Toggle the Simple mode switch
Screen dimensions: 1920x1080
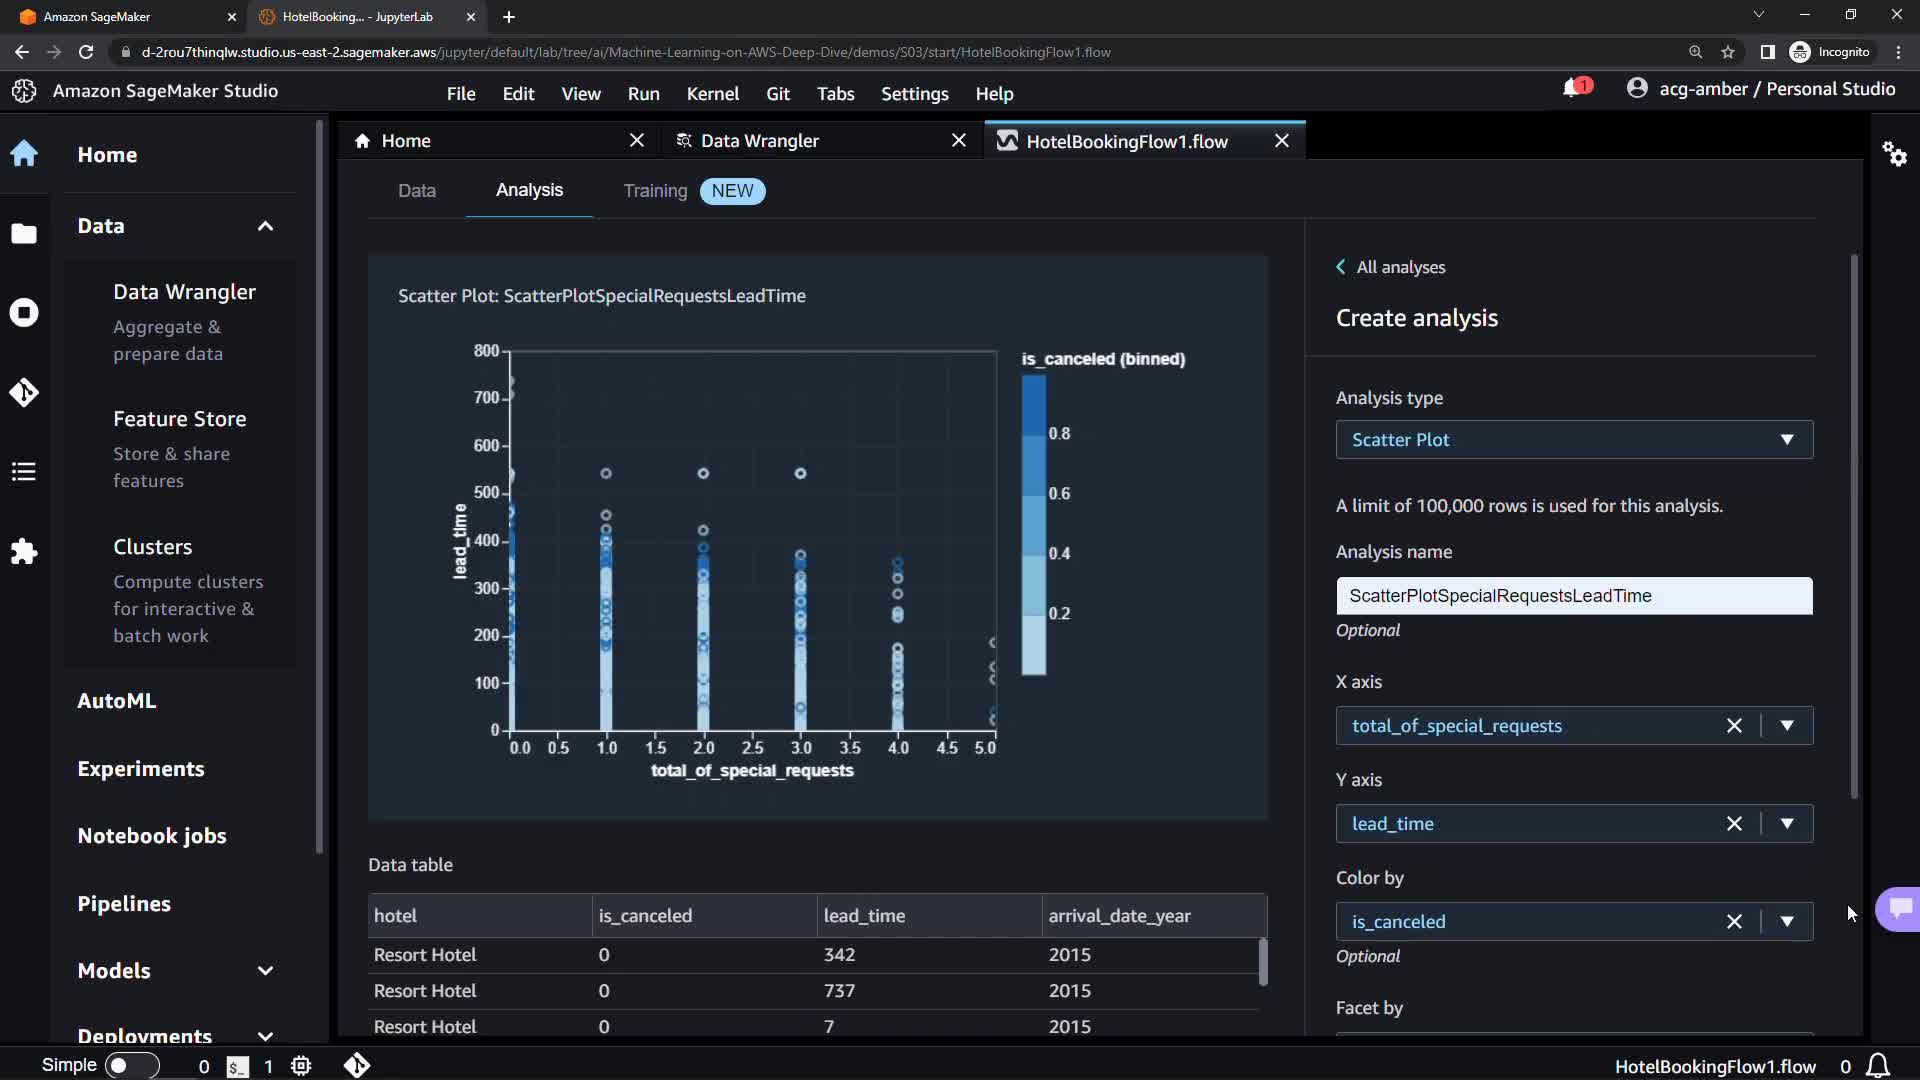pos(131,1066)
